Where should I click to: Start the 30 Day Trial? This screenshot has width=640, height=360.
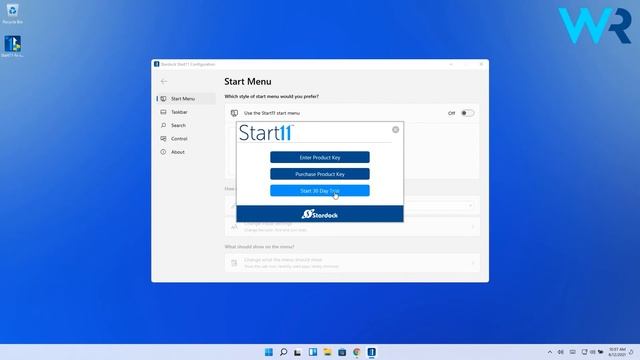[x=320, y=191]
